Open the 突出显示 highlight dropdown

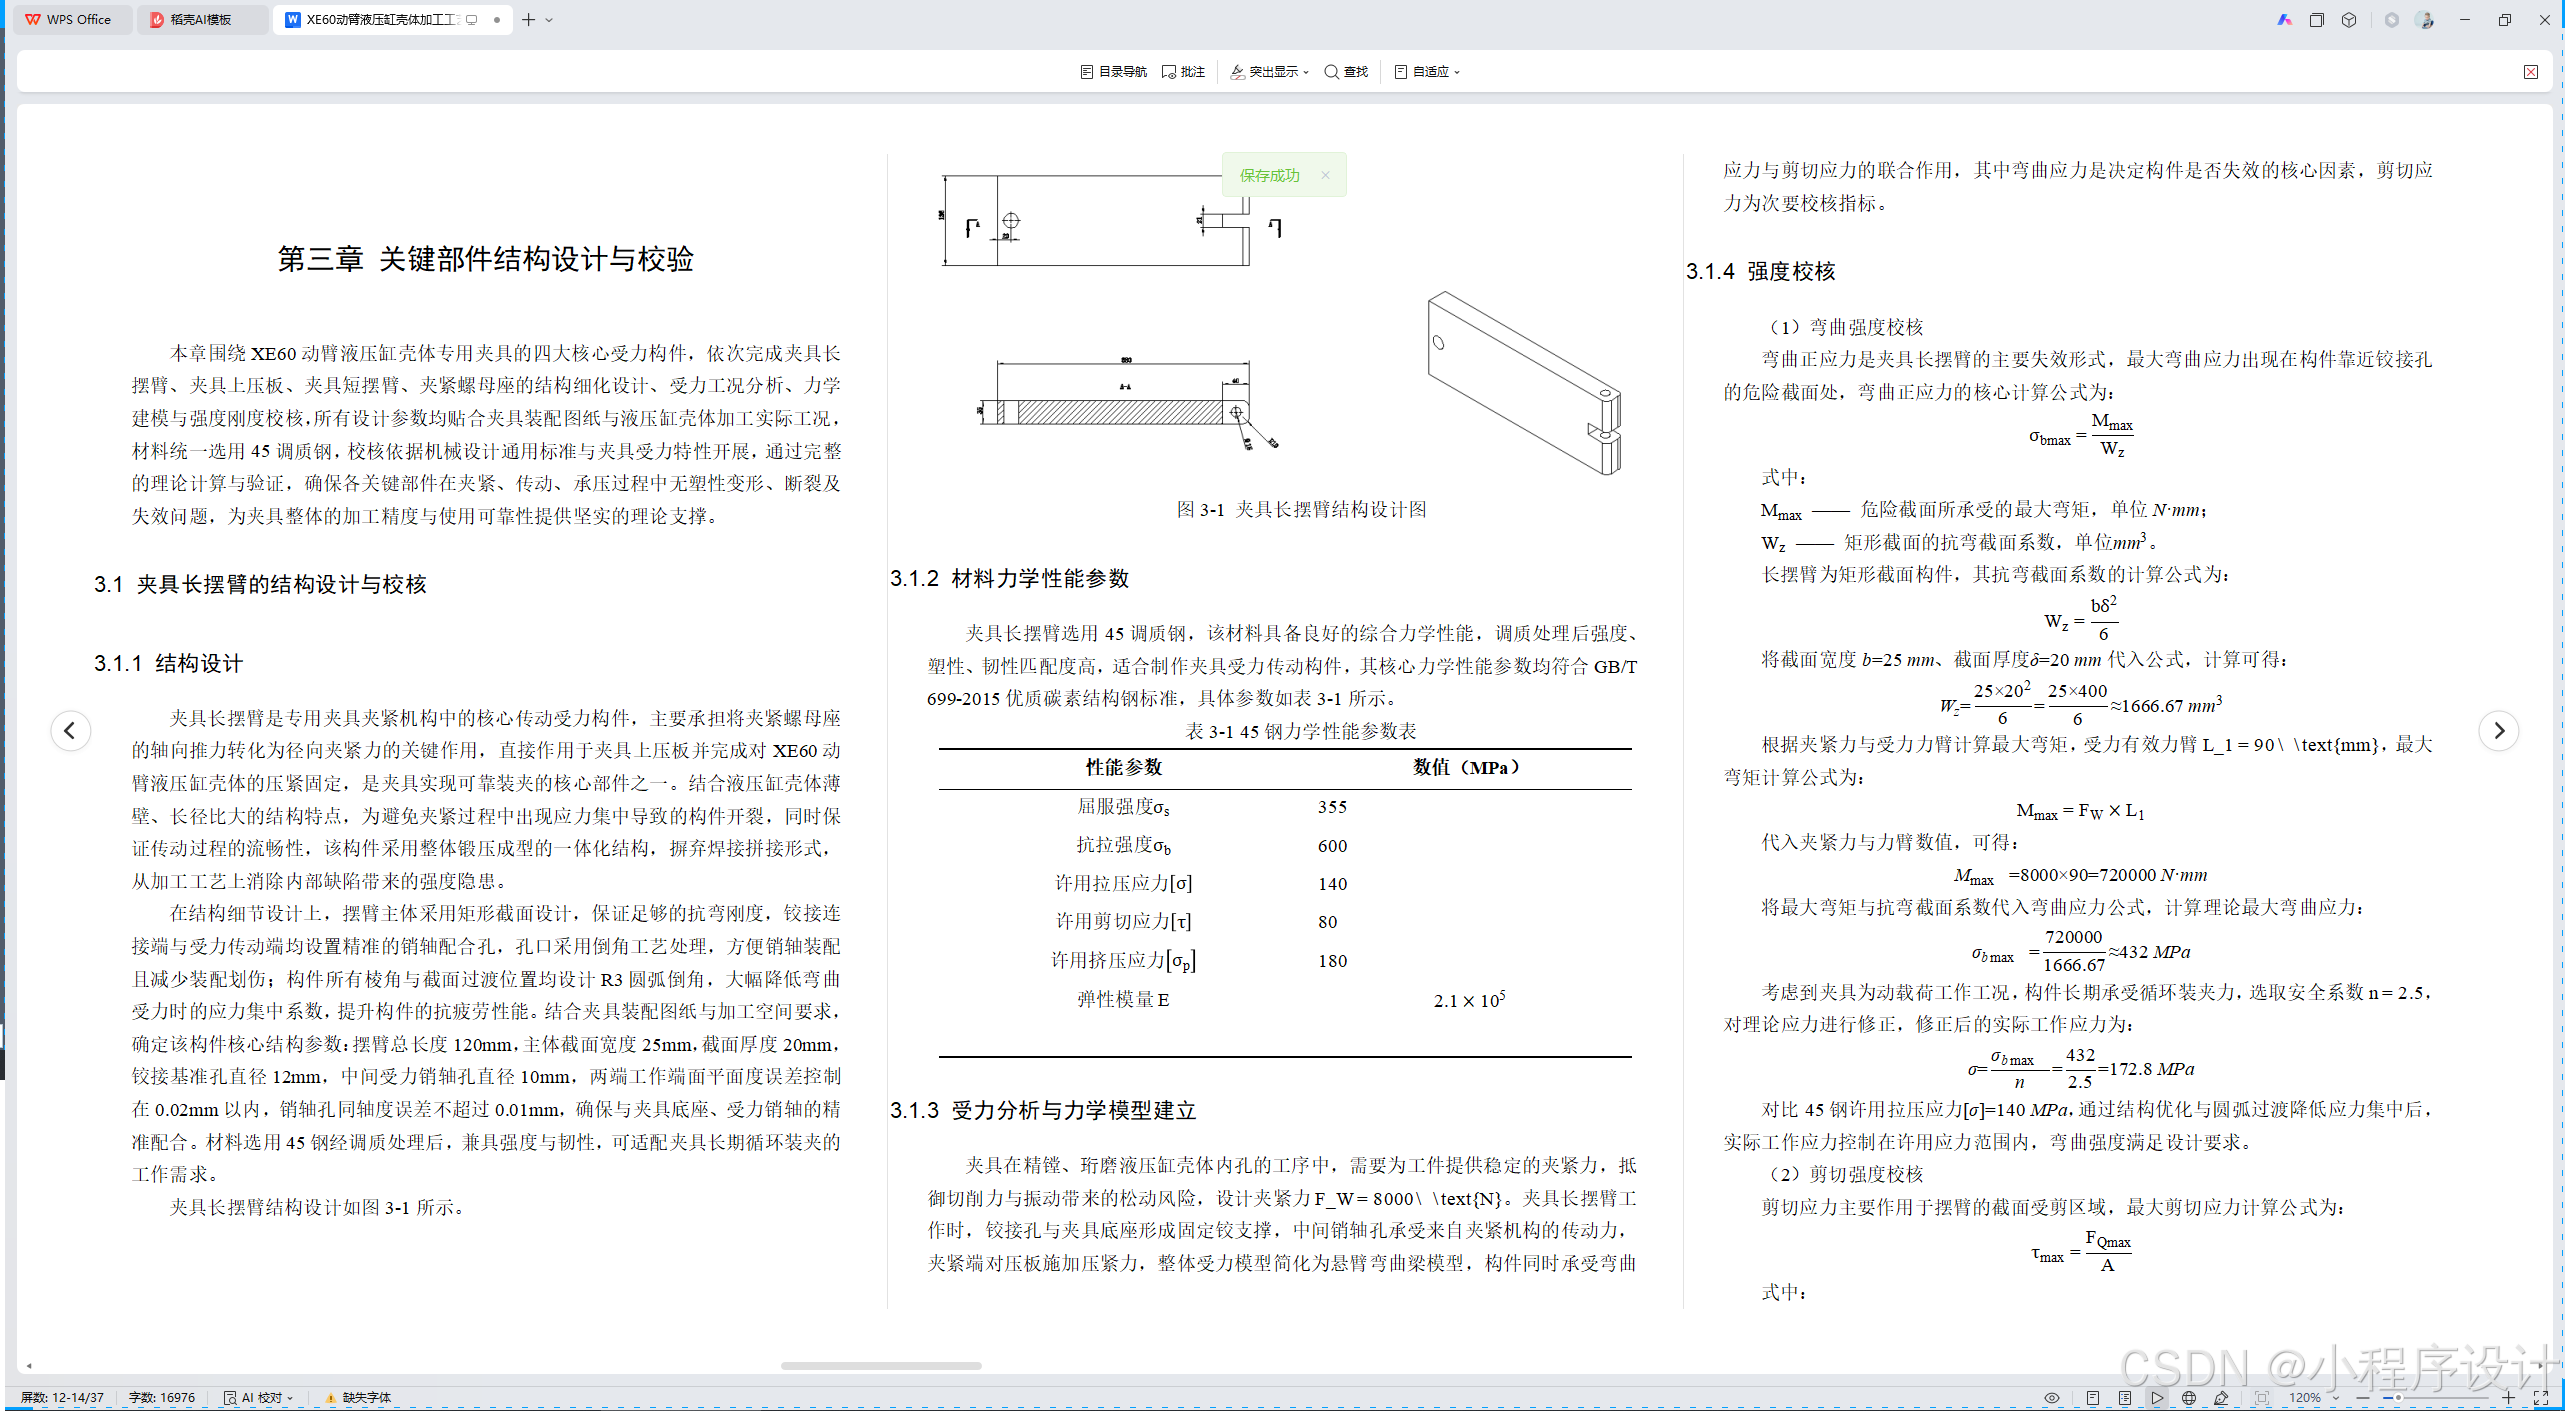(x=1269, y=72)
